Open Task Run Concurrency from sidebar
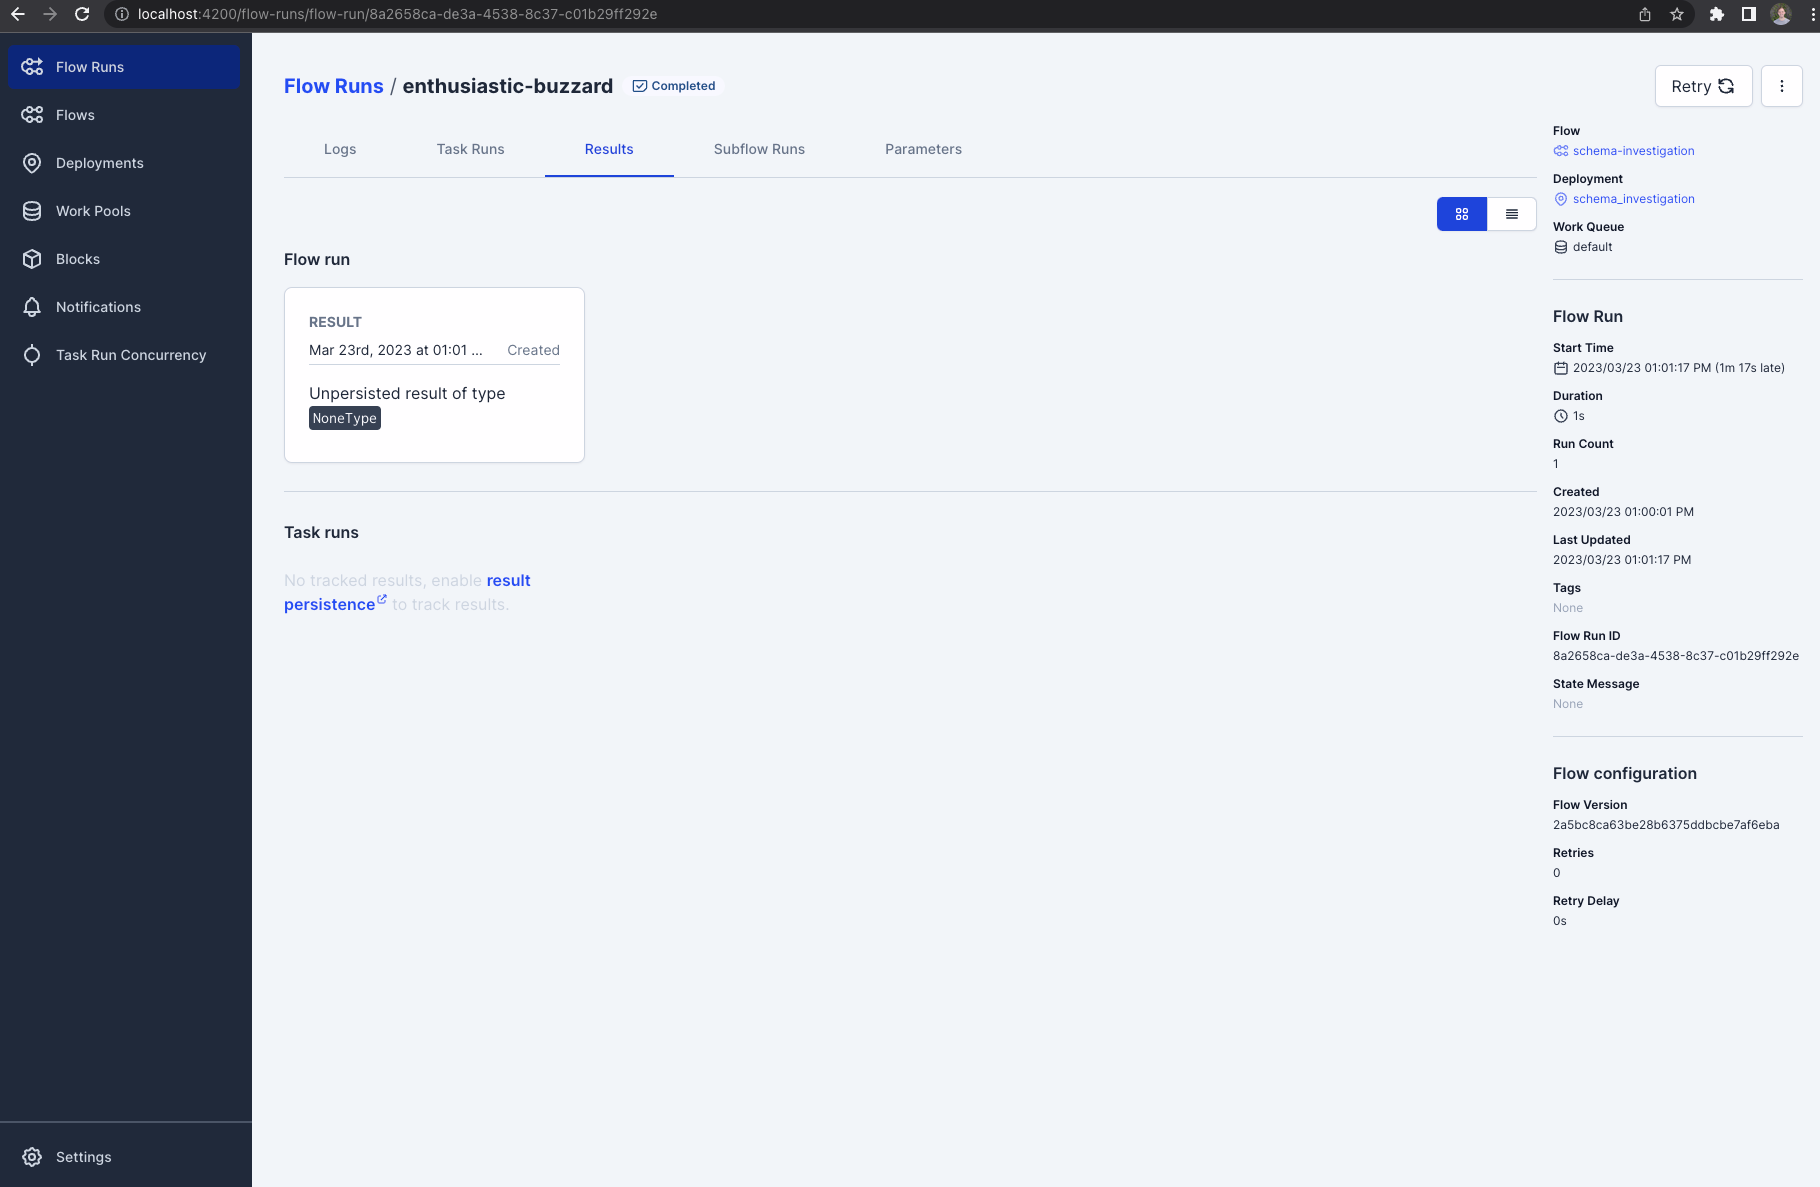The image size is (1820, 1187). [130, 354]
